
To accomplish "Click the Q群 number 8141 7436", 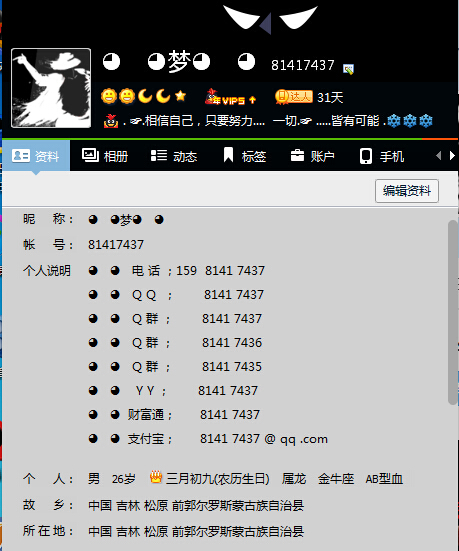I will tap(232, 343).
